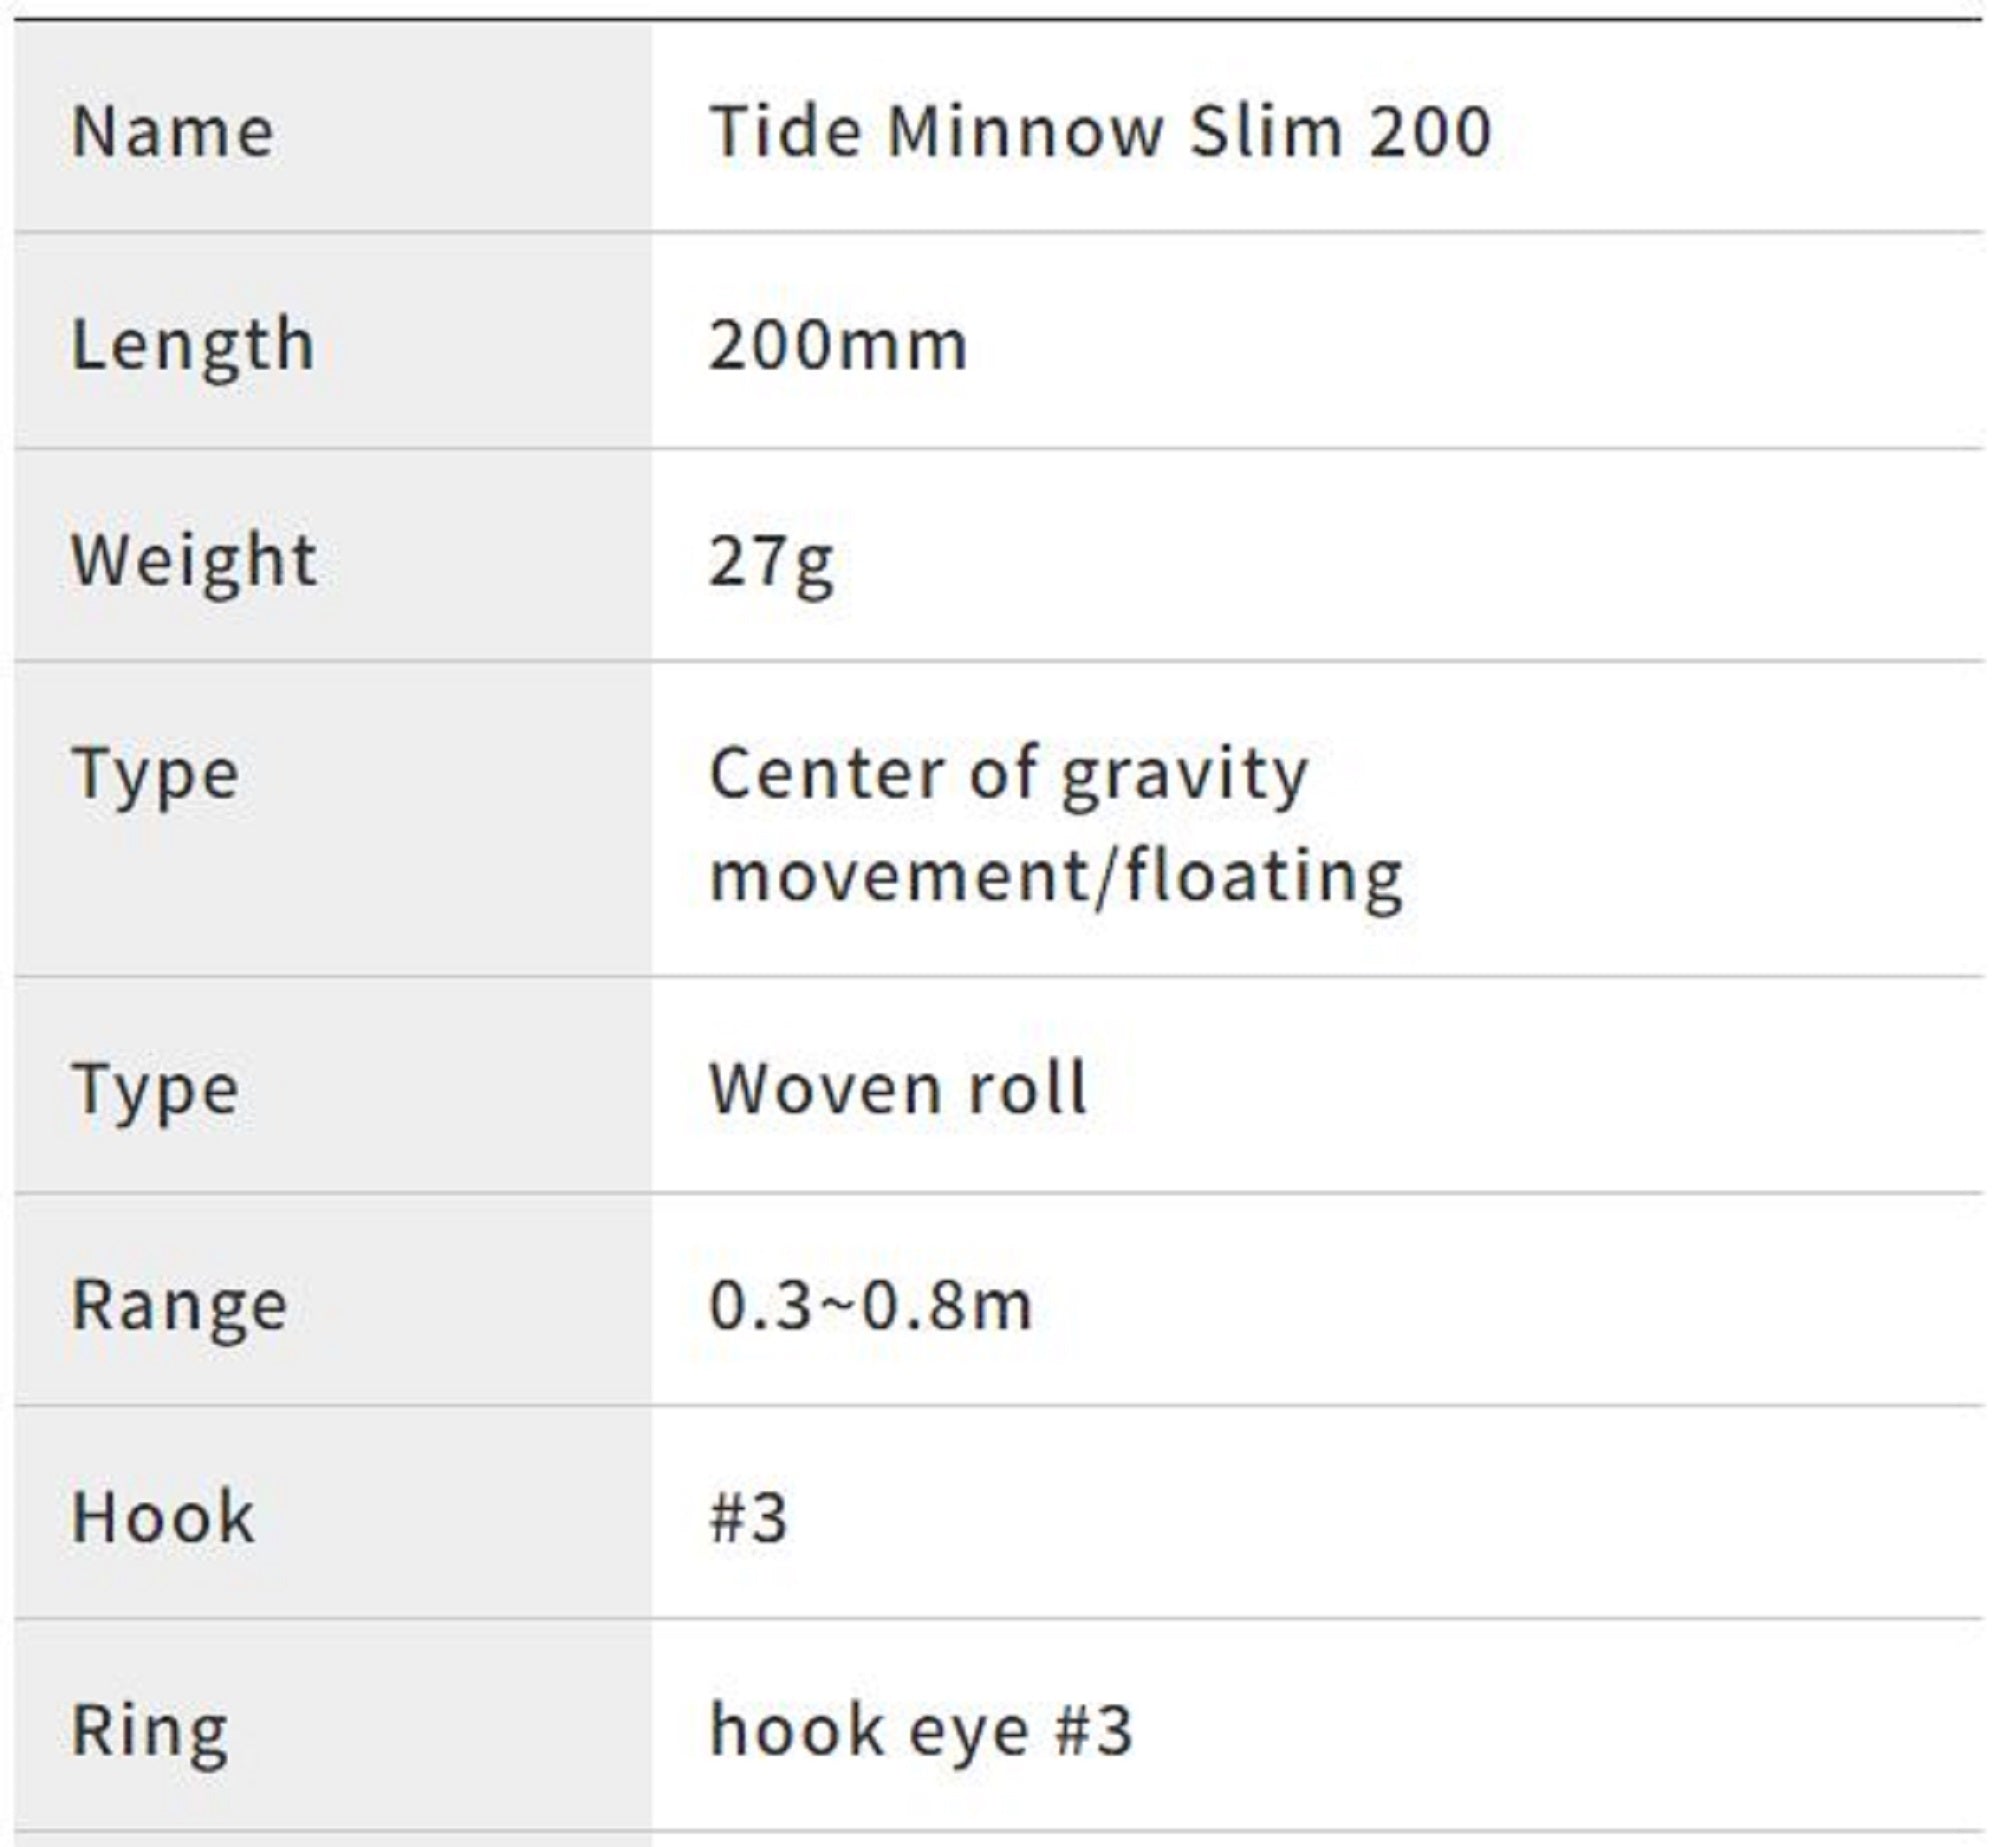Select the #3 value in Hook row

click(x=748, y=1517)
